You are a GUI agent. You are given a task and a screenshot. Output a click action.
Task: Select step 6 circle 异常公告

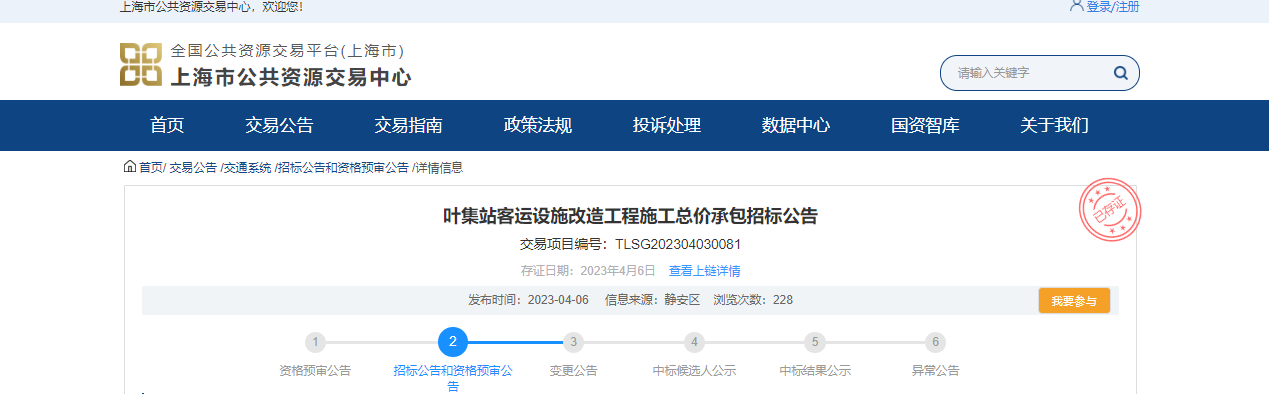[x=935, y=342]
